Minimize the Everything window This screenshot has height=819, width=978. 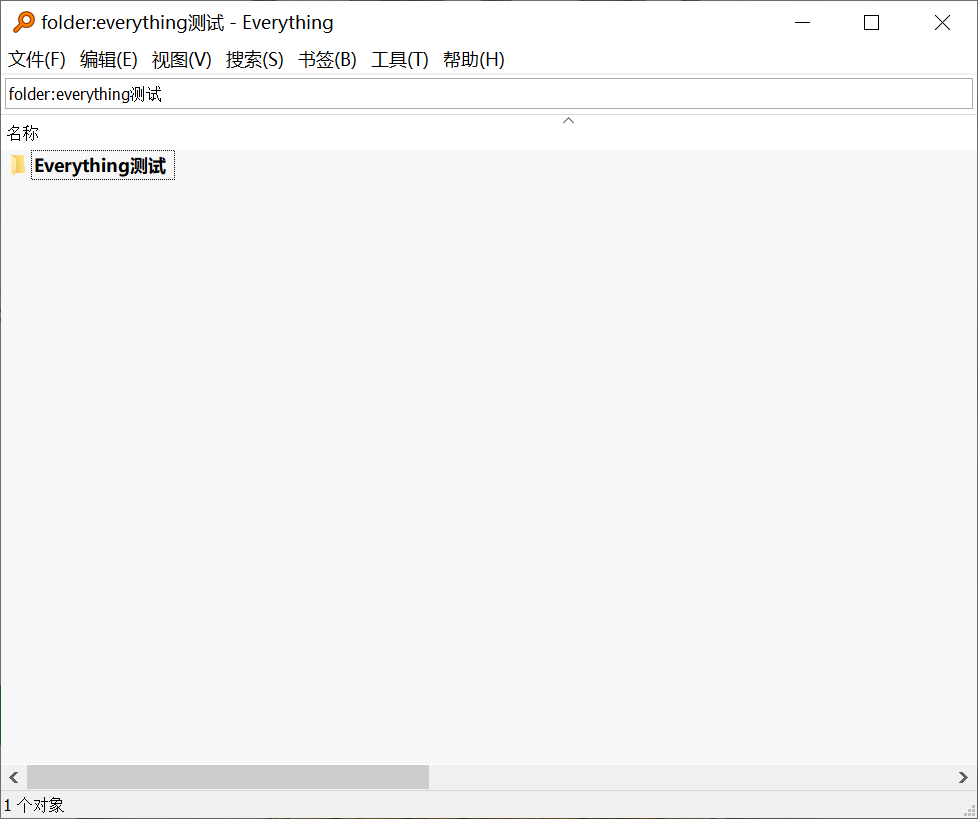(802, 23)
